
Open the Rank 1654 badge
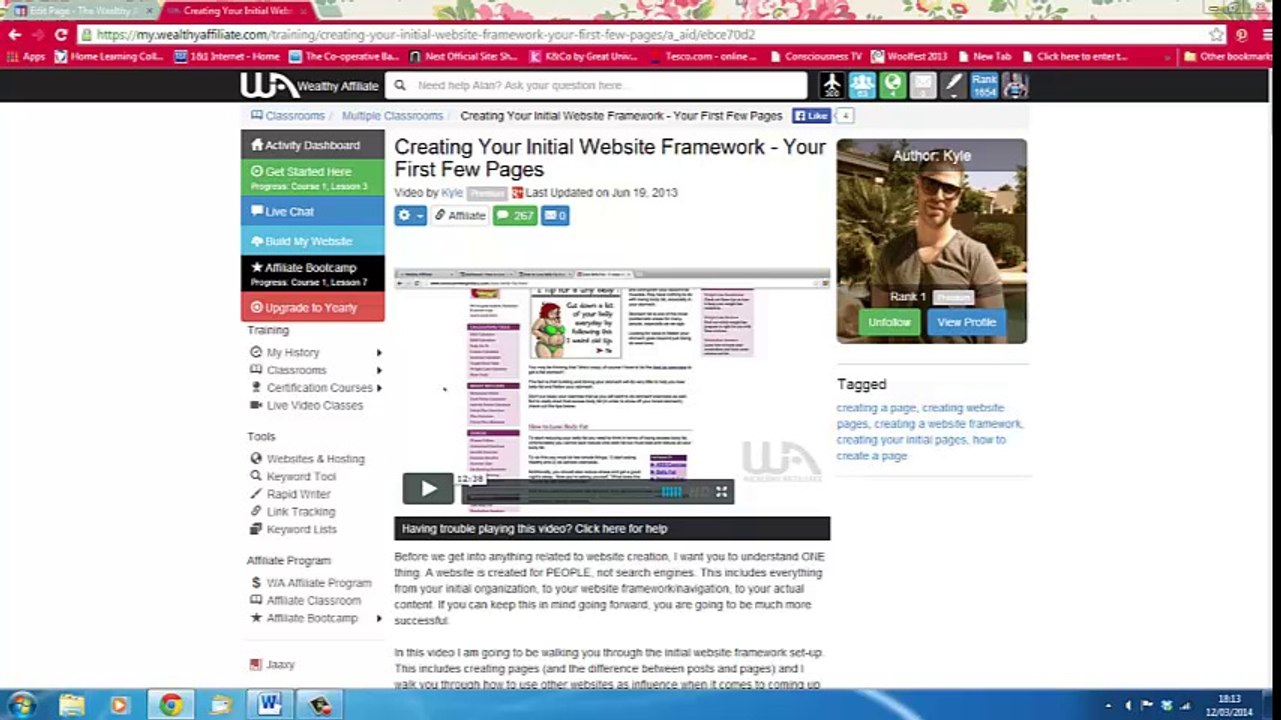(984, 86)
